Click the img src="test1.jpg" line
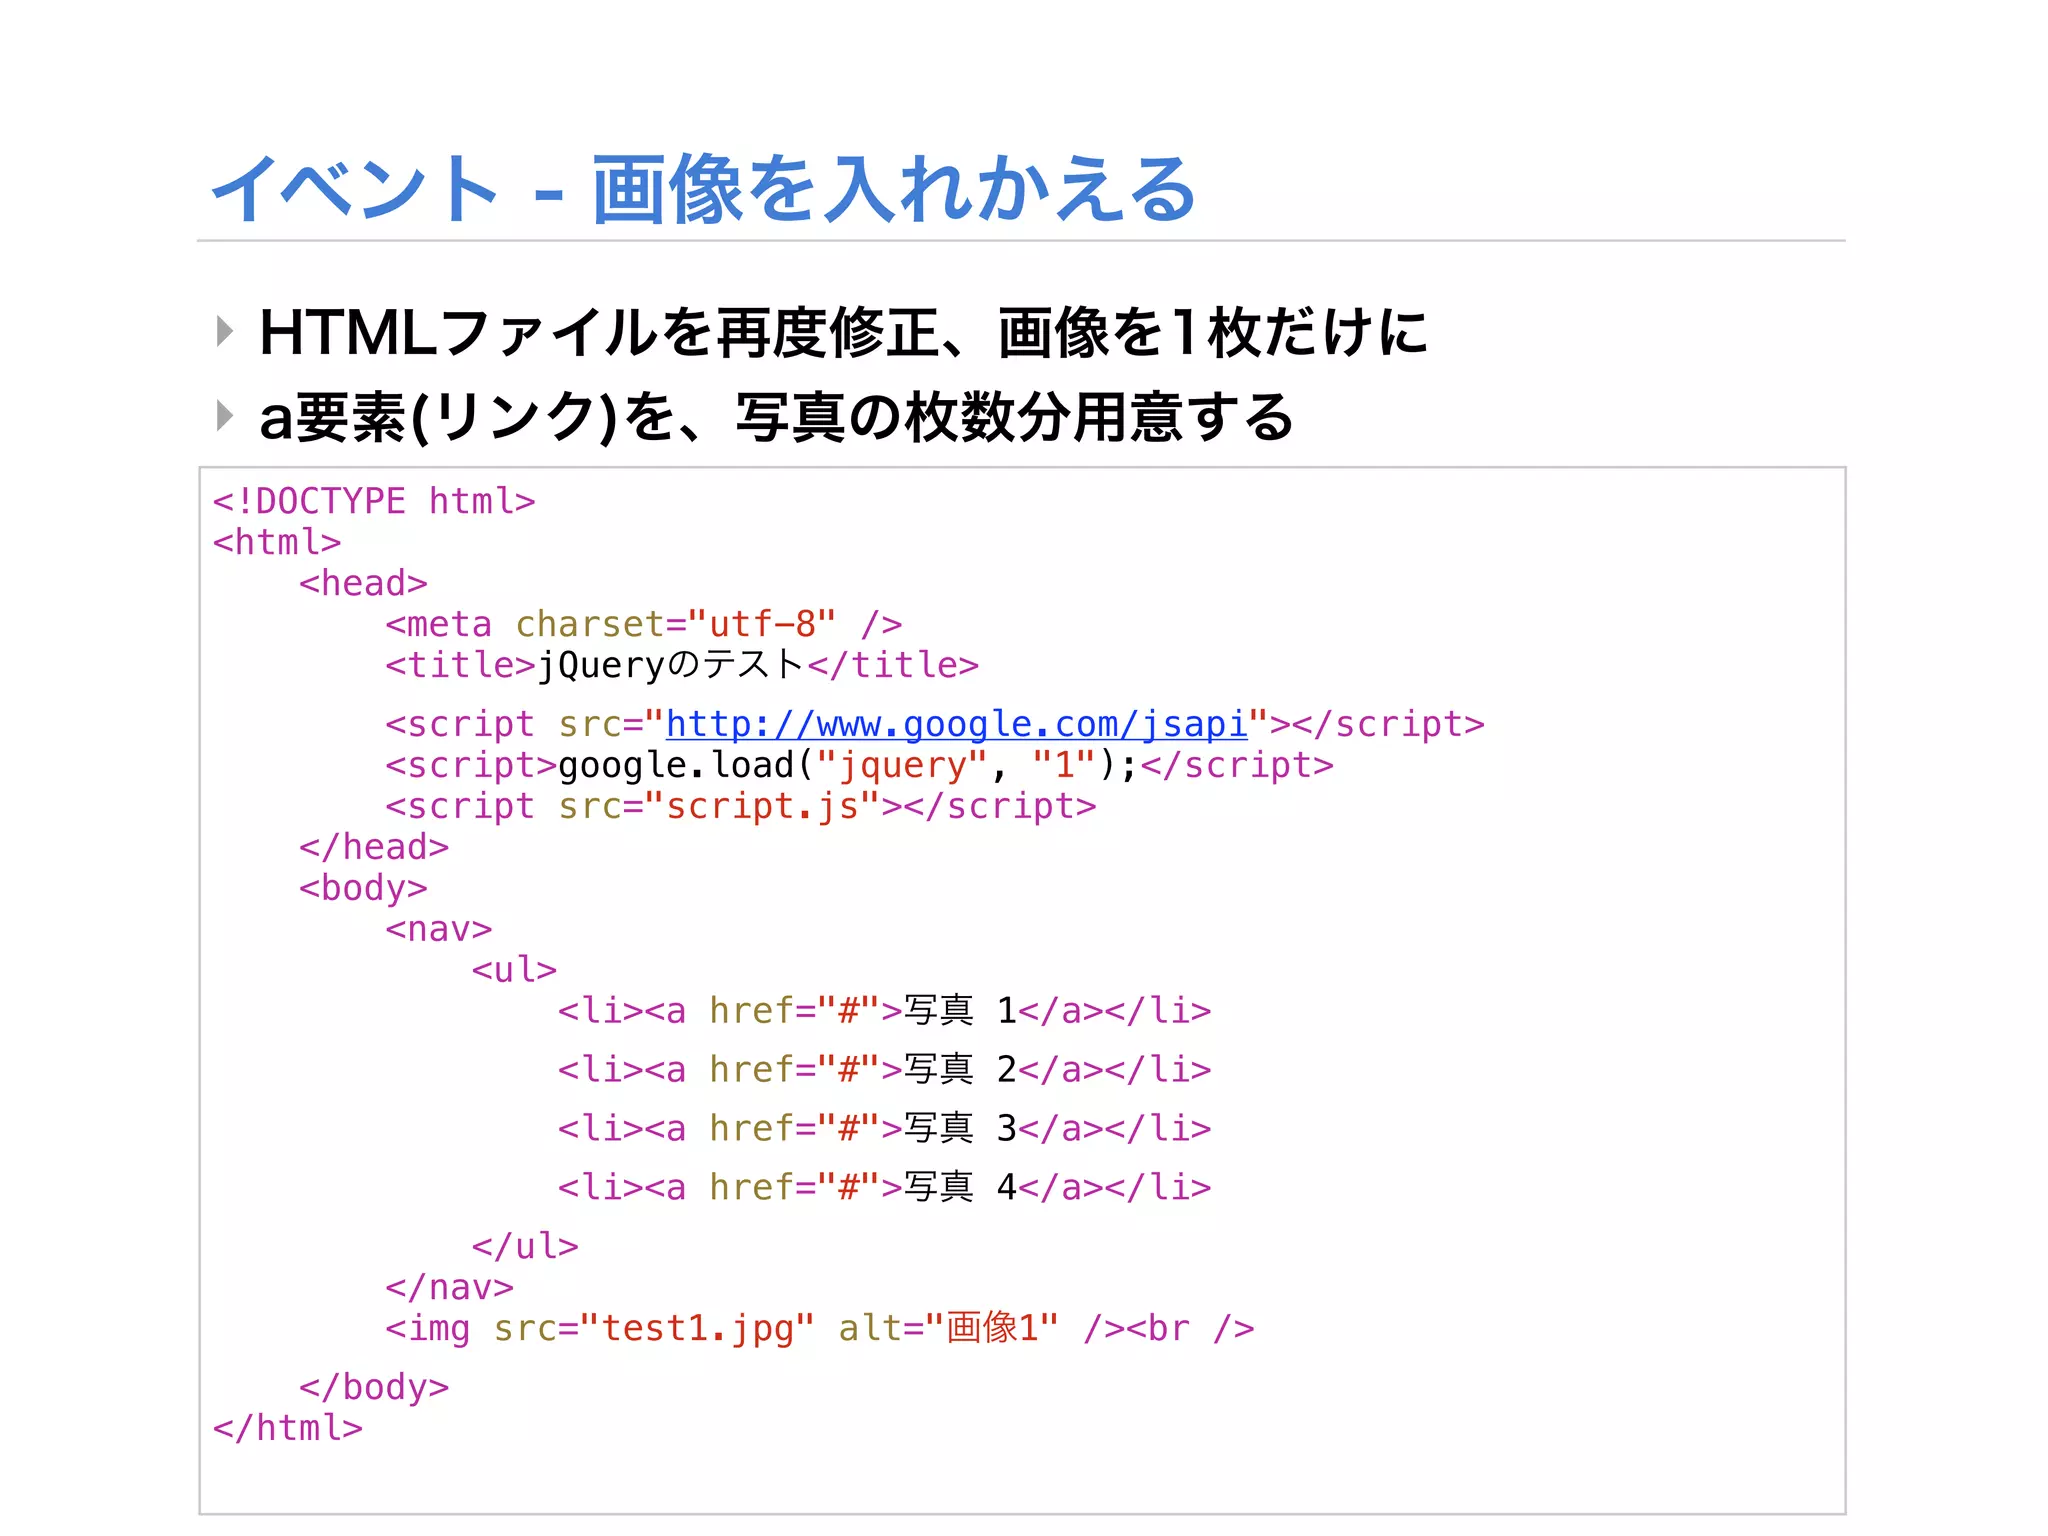2048x1536 pixels. click(x=820, y=1328)
